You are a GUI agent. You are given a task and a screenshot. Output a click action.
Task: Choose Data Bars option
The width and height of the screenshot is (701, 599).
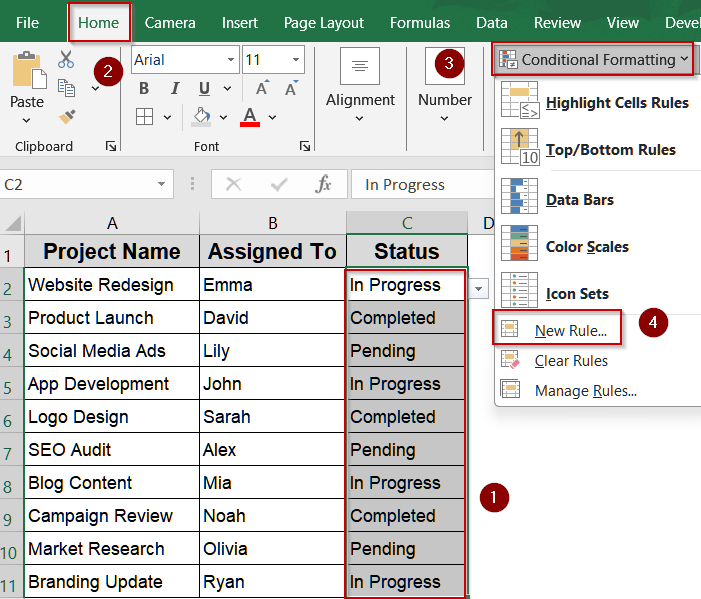point(580,200)
